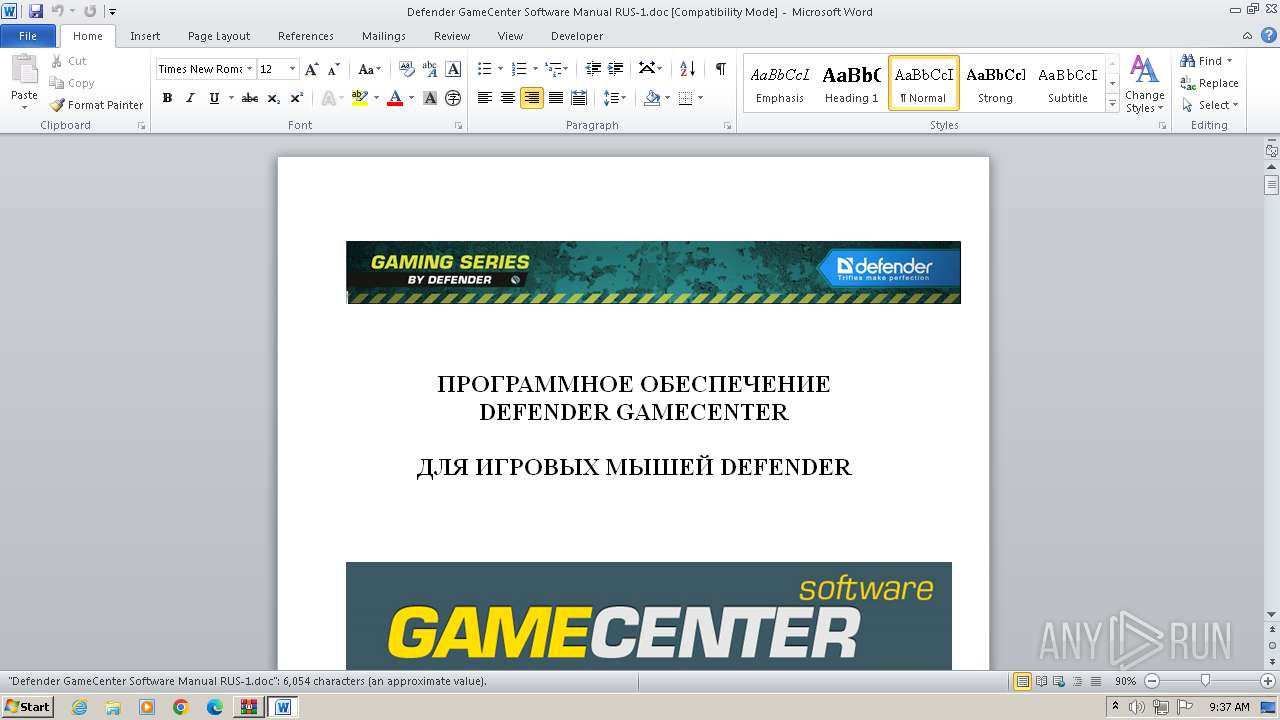The height and width of the screenshot is (720, 1280).
Task: Toggle Underline formatting
Action: click(x=213, y=98)
